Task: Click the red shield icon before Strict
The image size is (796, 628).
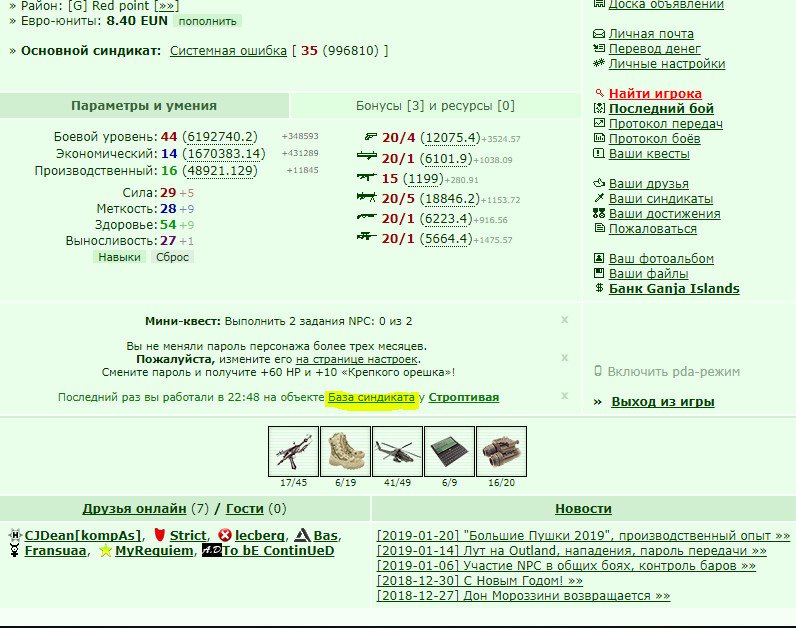Action: pyautogui.click(x=160, y=535)
